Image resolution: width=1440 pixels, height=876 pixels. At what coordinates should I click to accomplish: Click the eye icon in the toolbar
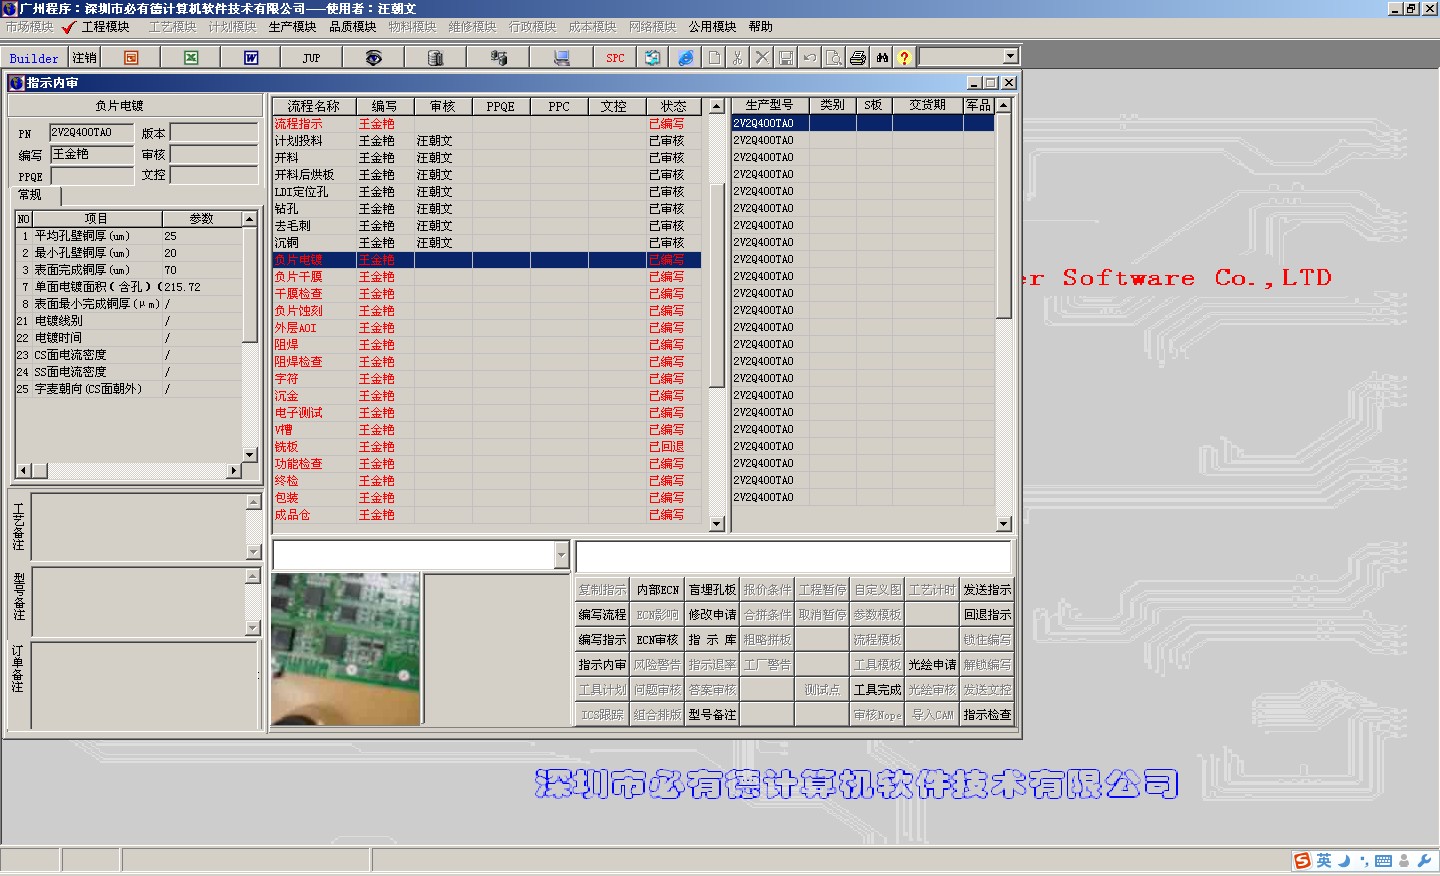pos(373,58)
